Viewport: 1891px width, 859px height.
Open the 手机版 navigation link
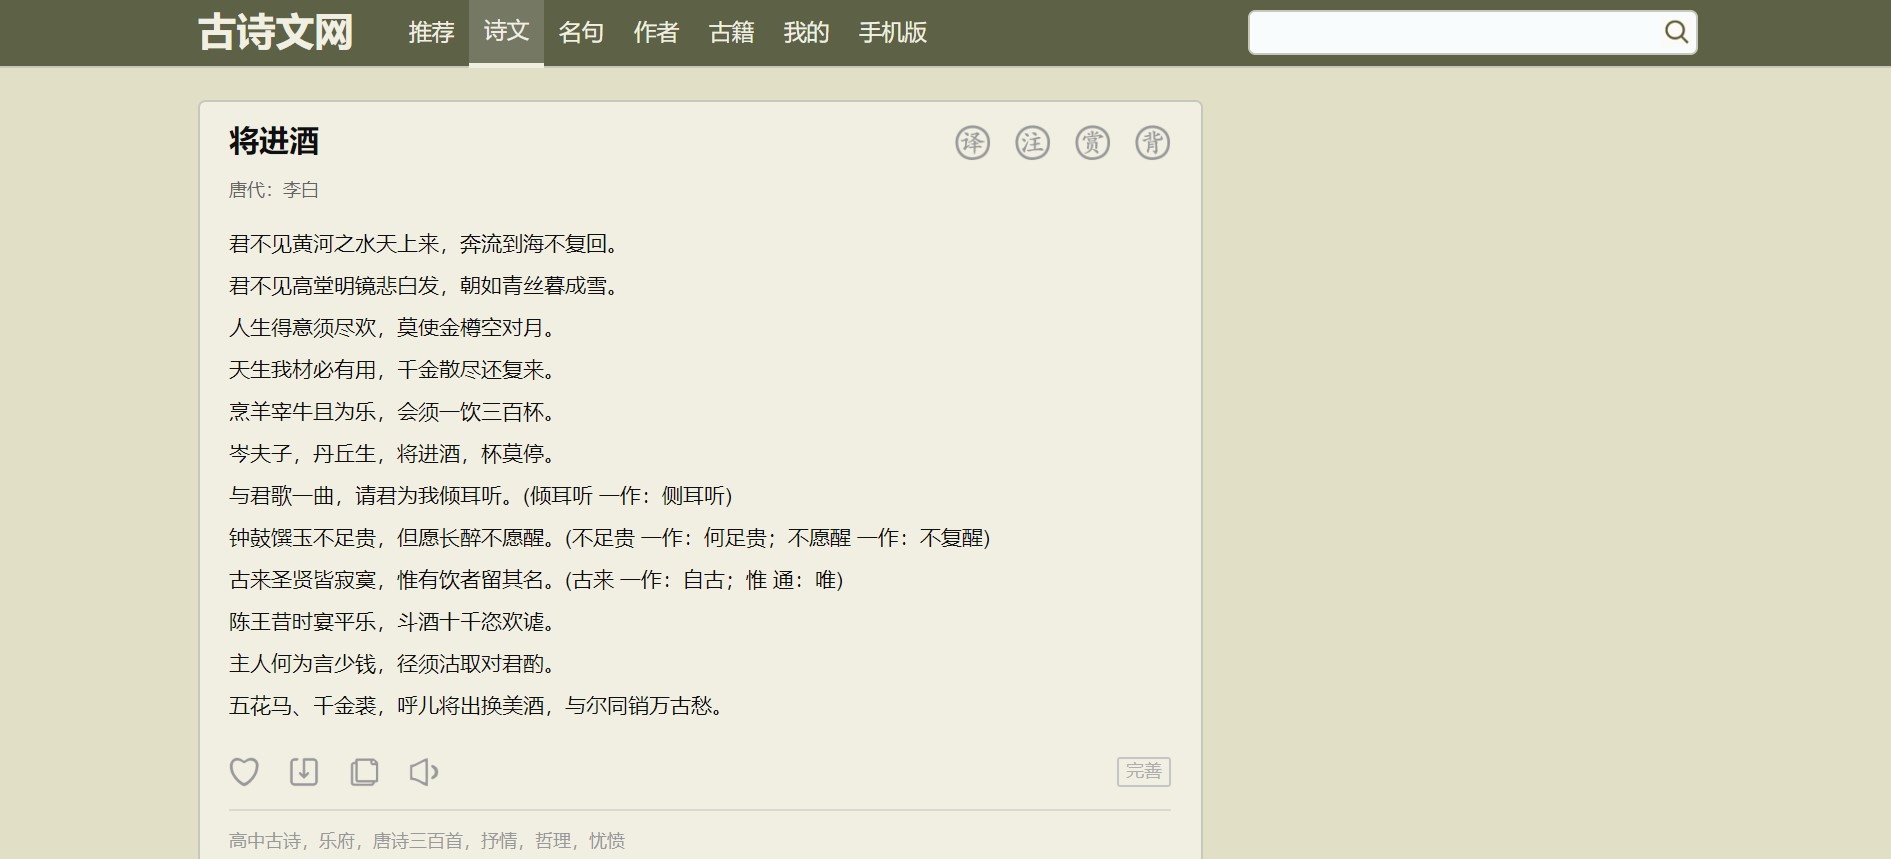[893, 33]
